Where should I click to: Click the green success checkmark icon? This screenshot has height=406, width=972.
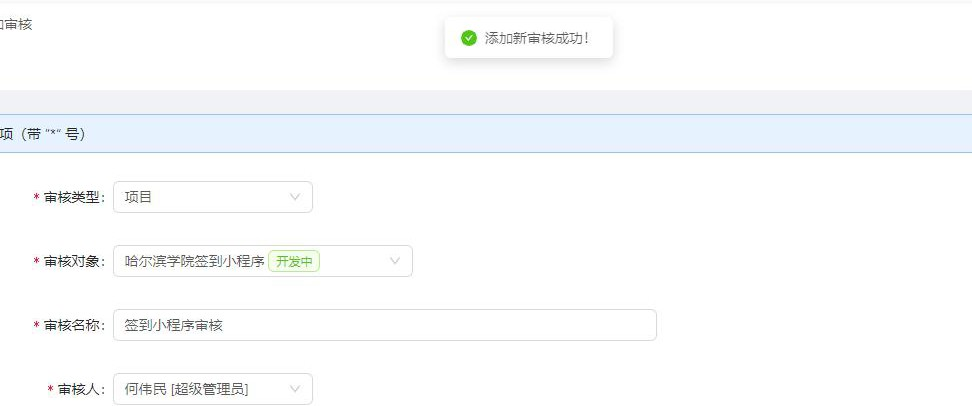click(468, 38)
